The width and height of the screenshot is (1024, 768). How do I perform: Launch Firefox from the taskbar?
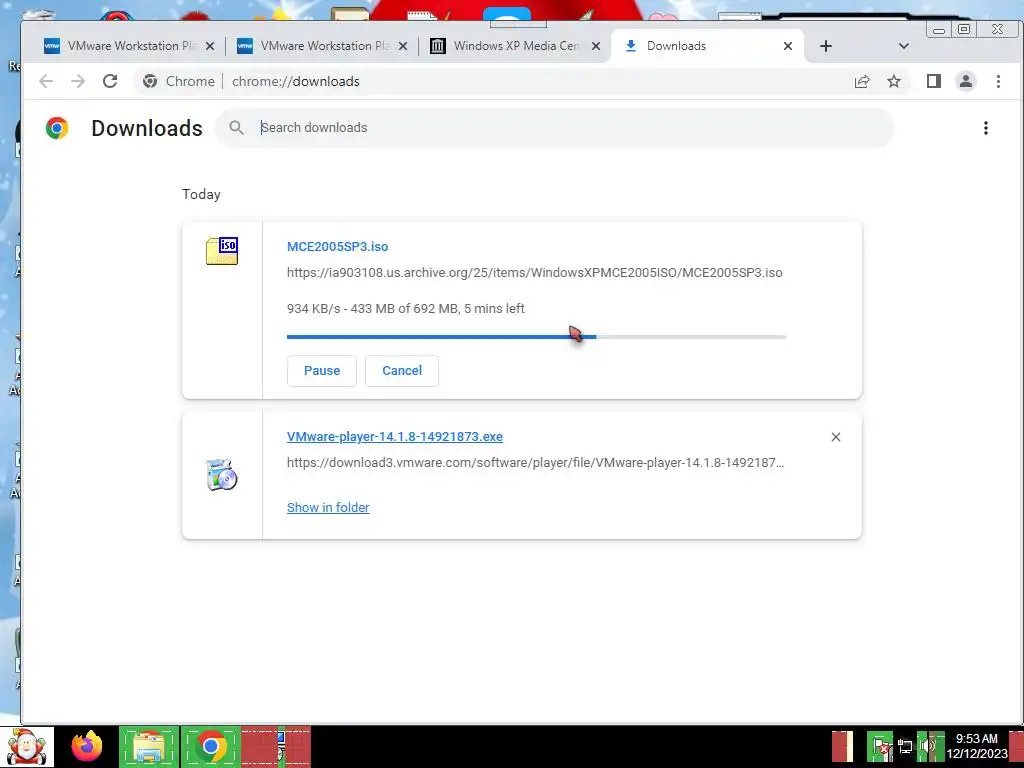pos(87,746)
